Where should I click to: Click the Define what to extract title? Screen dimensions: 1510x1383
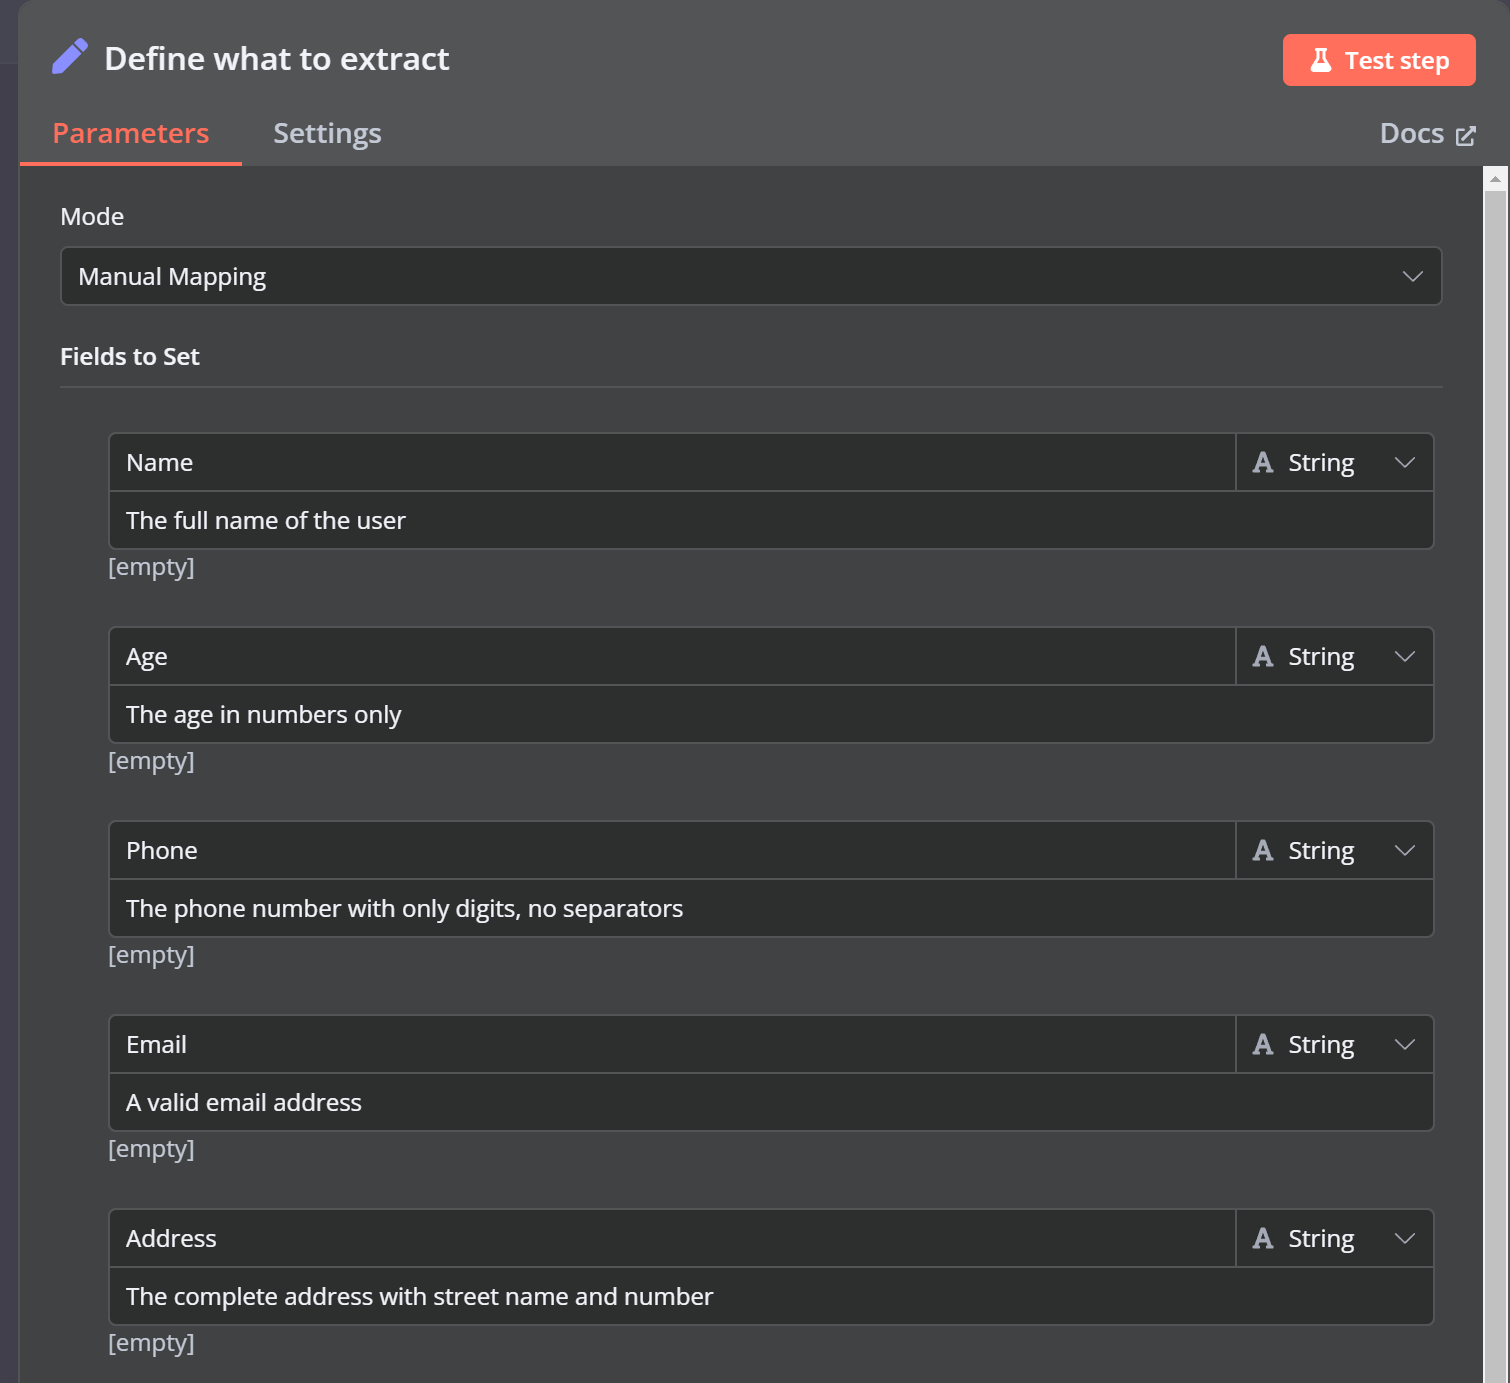coord(277,59)
